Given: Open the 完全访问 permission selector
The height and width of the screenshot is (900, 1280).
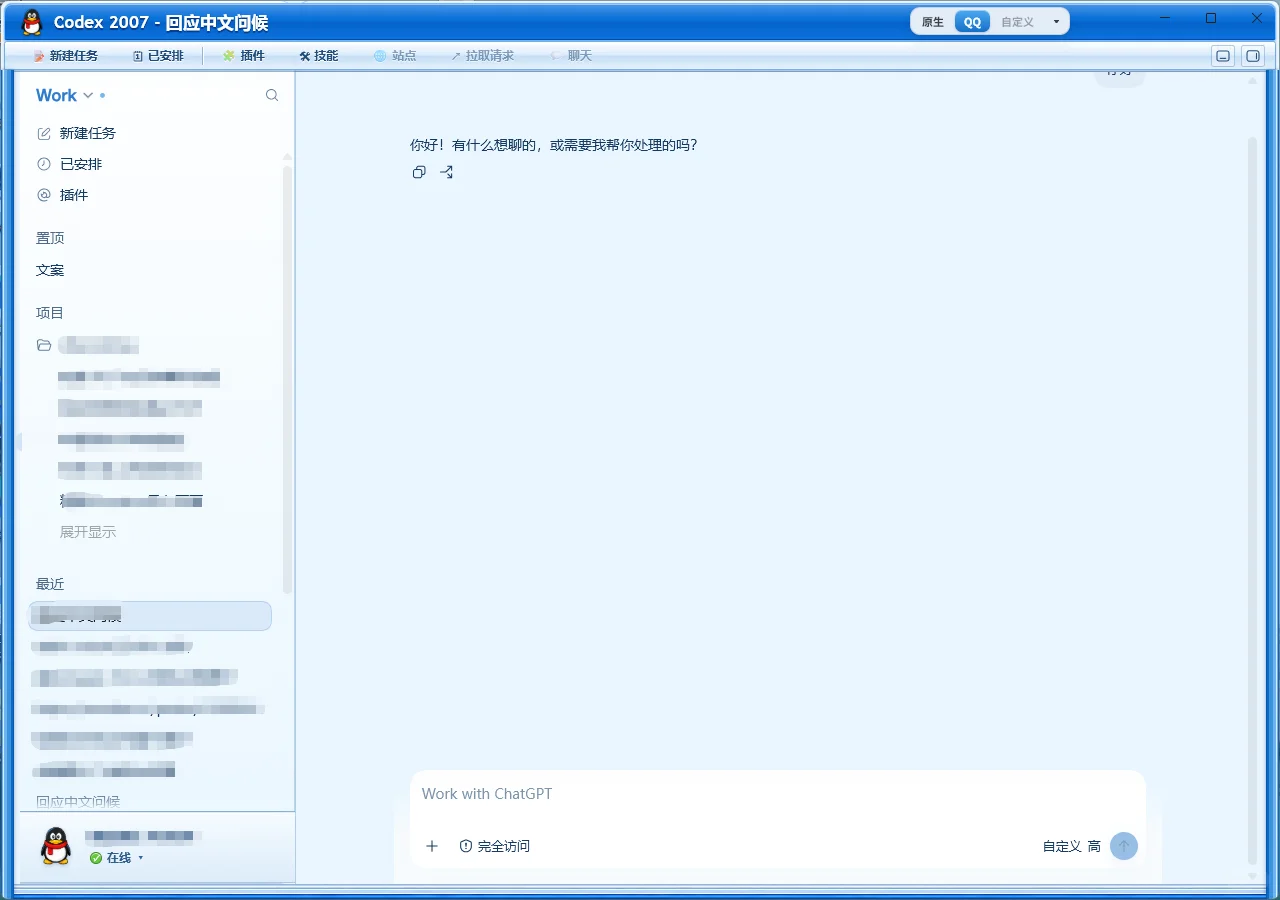Looking at the screenshot, I should pos(495,846).
